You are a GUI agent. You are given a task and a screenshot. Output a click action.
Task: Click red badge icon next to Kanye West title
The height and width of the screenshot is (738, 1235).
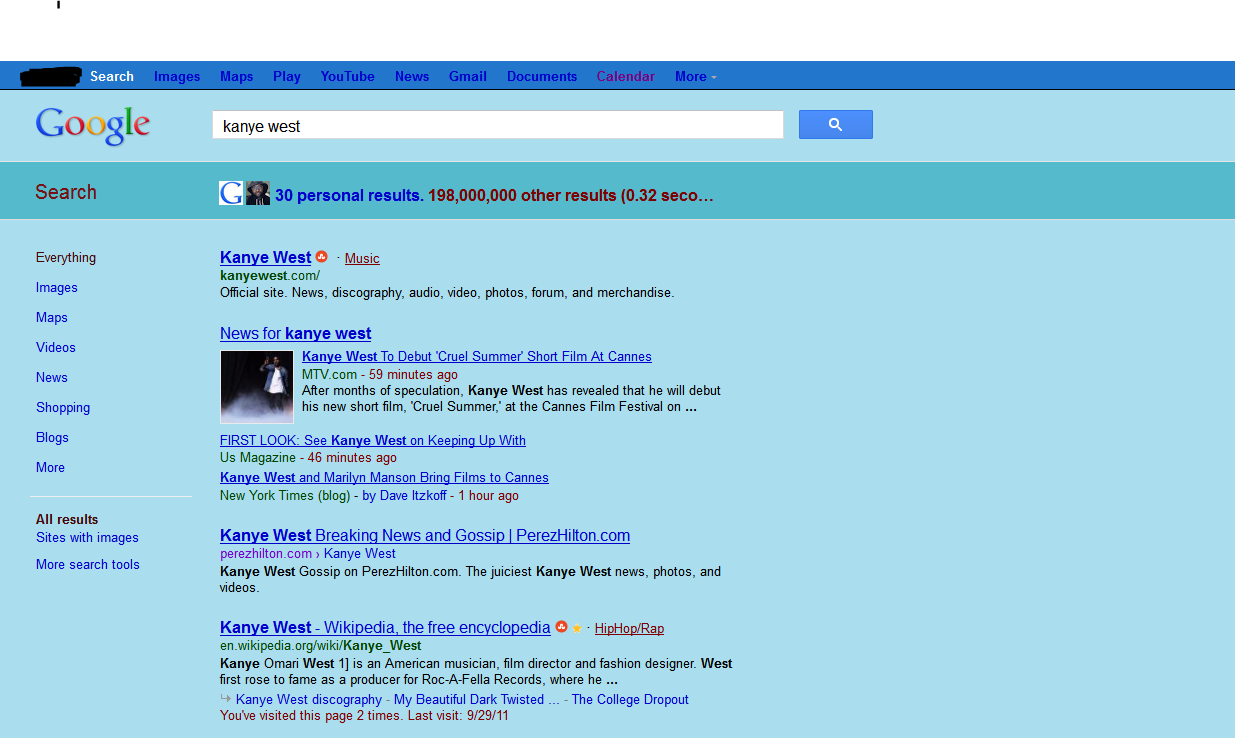(322, 257)
